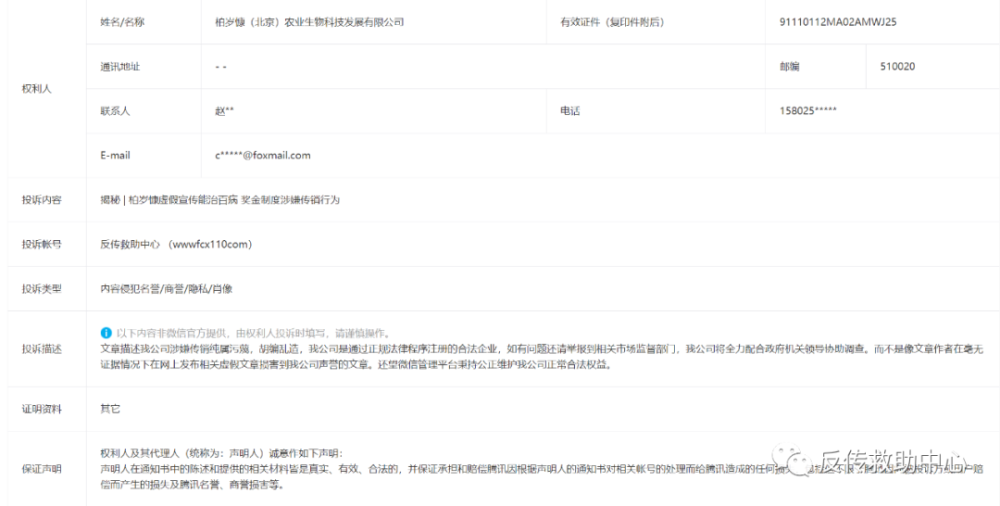1000x506 pixels.
Task: Click the 保证声明 row header
Action: [41, 469]
